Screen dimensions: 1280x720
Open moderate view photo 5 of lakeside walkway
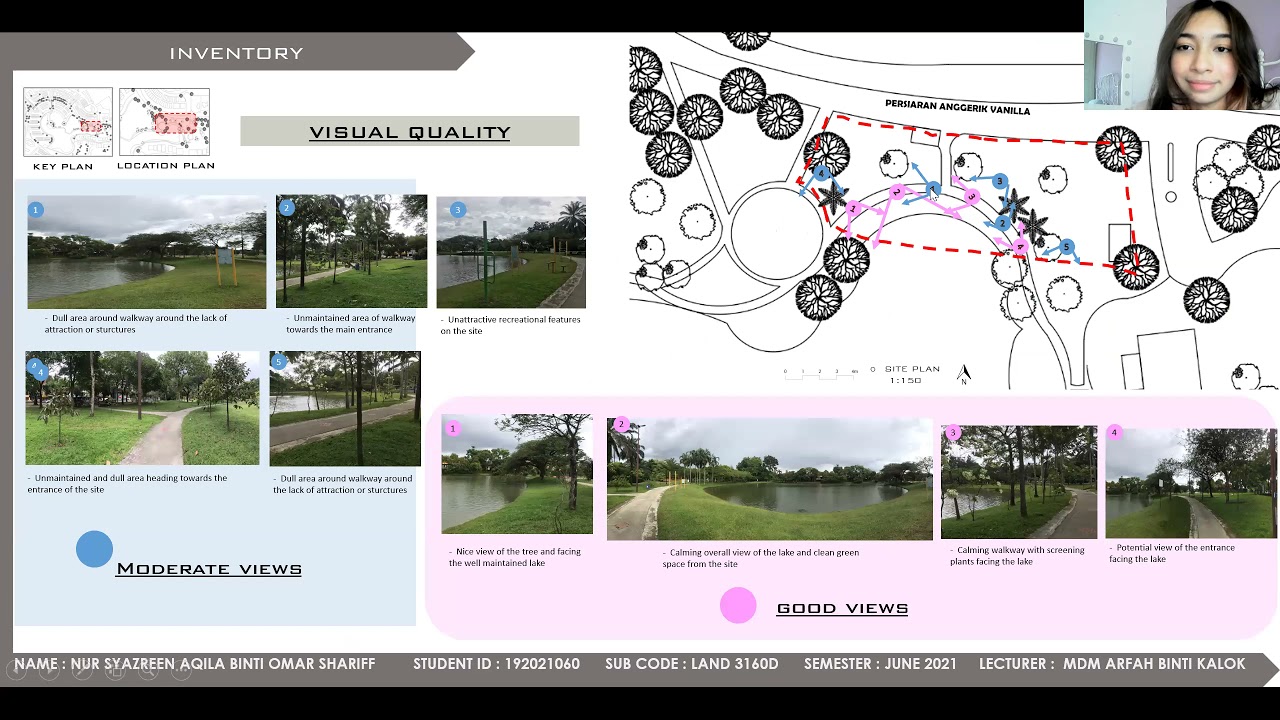(x=345, y=408)
